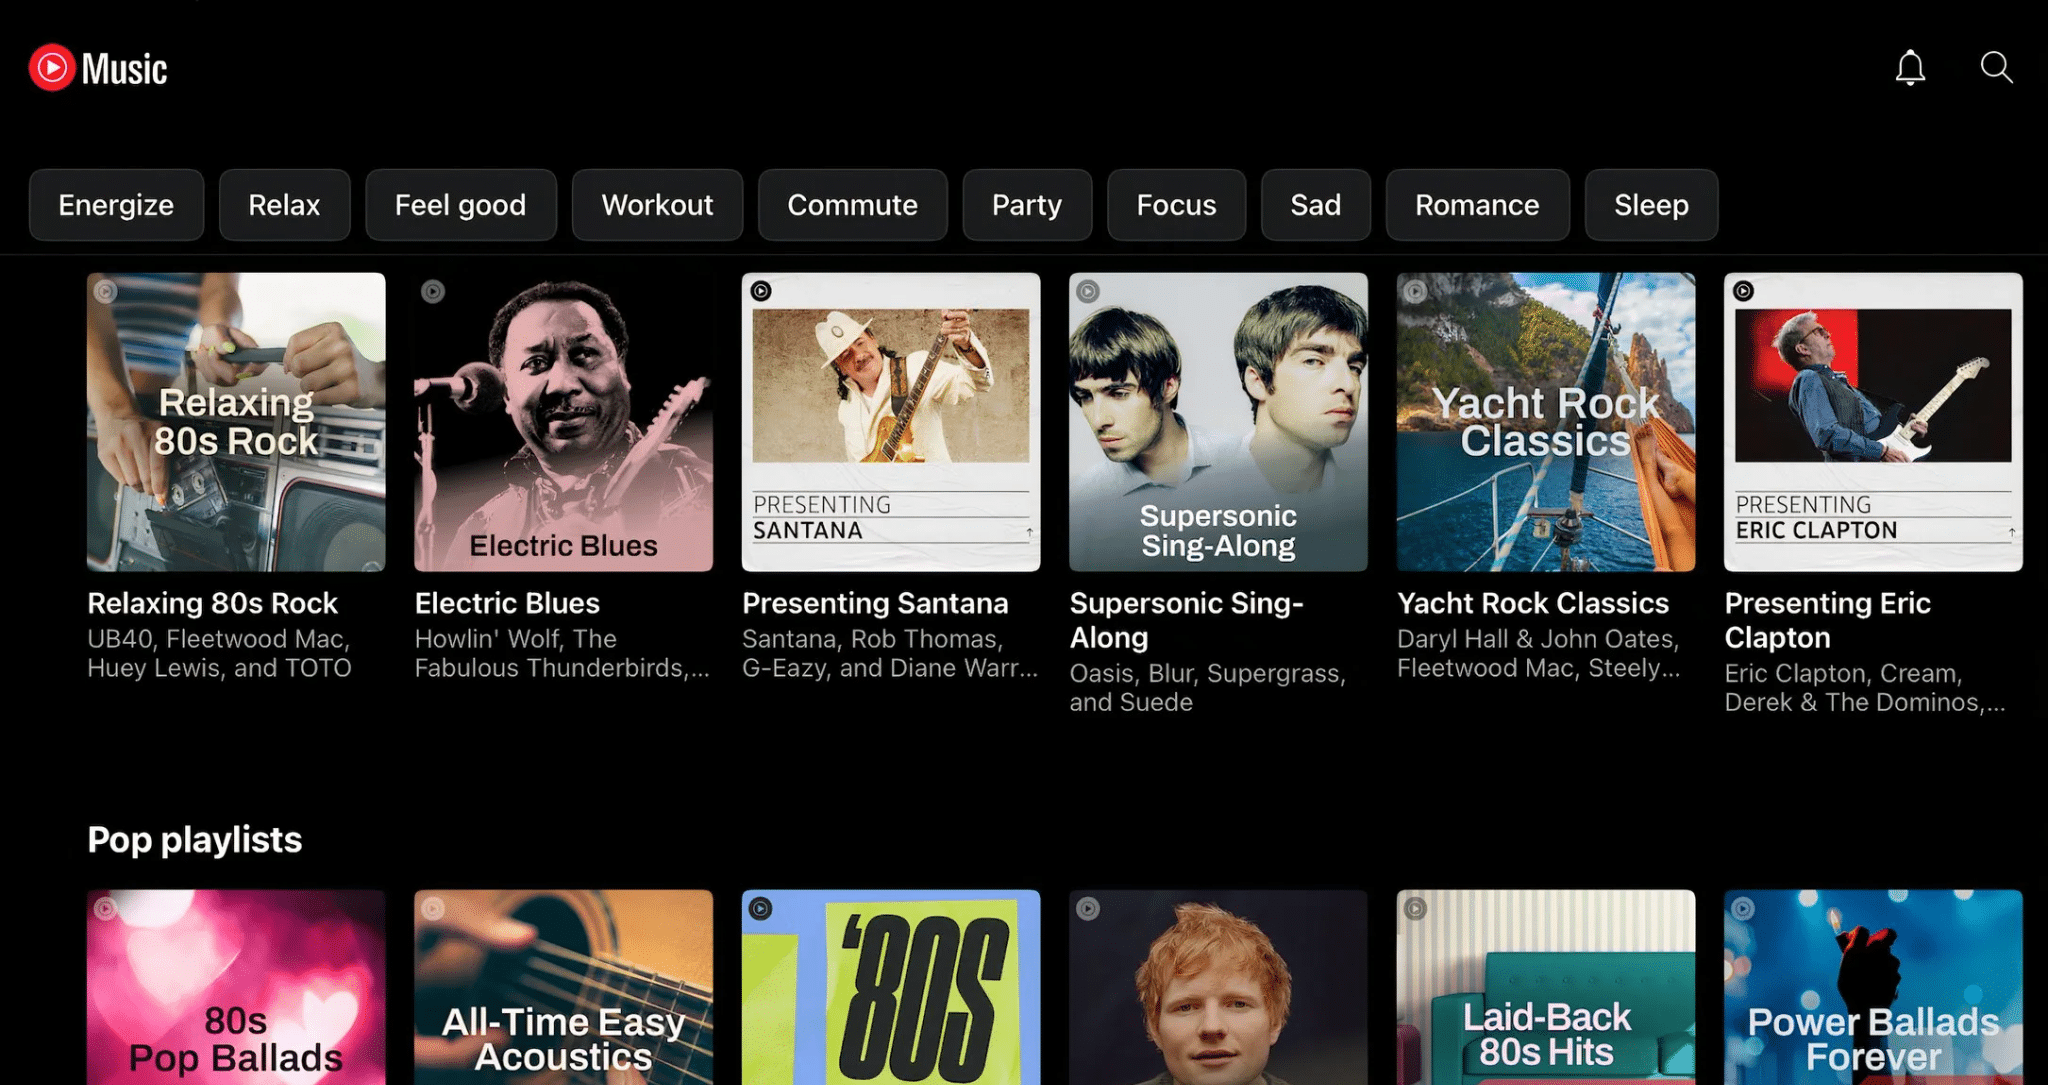Choose the Feel good filter chip

point(460,205)
